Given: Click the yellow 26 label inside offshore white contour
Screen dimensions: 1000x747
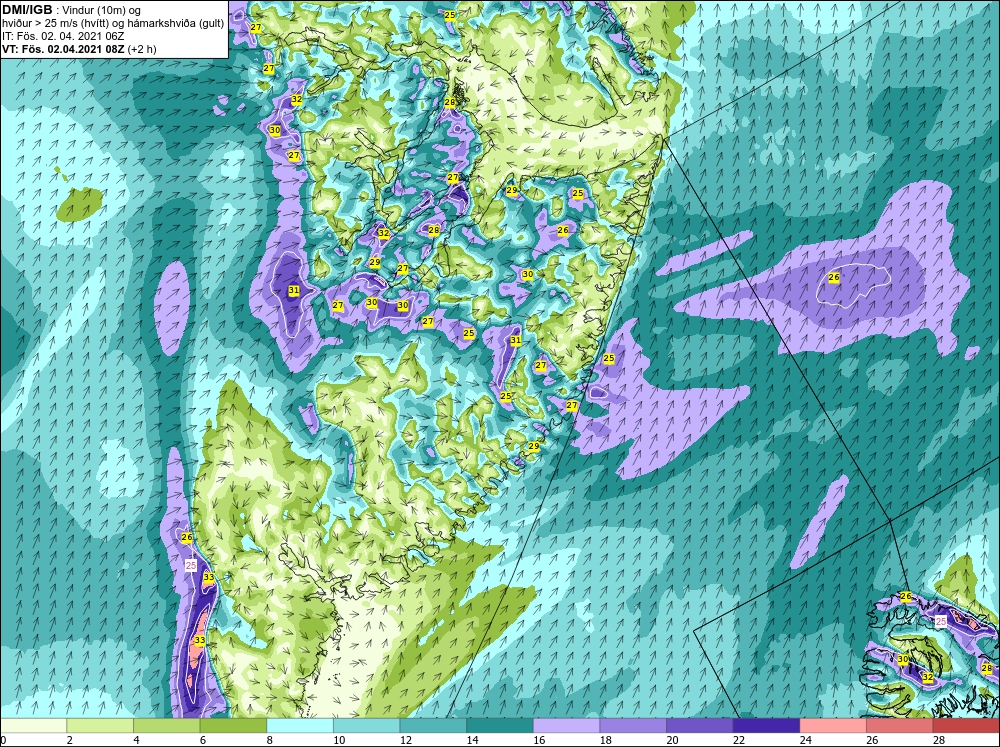Looking at the screenshot, I should coord(834,277).
